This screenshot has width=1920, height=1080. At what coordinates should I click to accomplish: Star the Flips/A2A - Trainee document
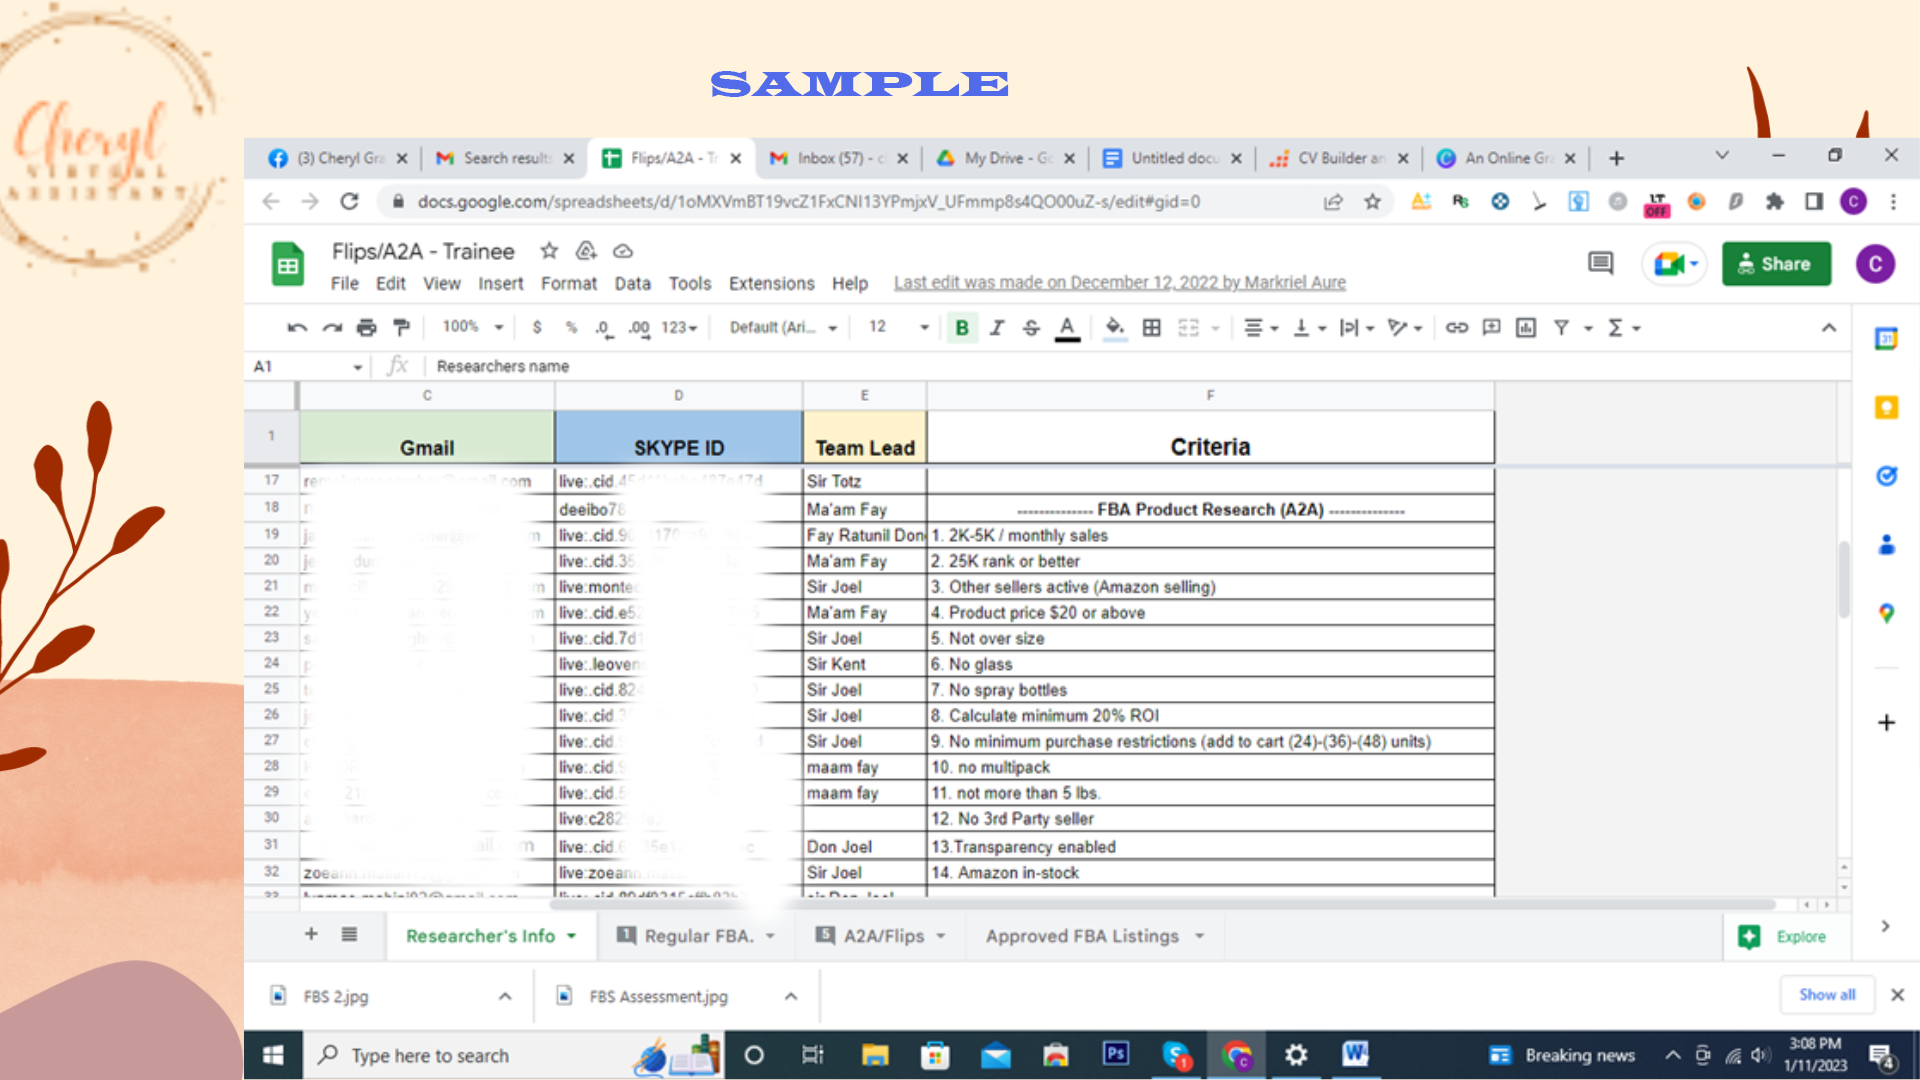pyautogui.click(x=549, y=251)
